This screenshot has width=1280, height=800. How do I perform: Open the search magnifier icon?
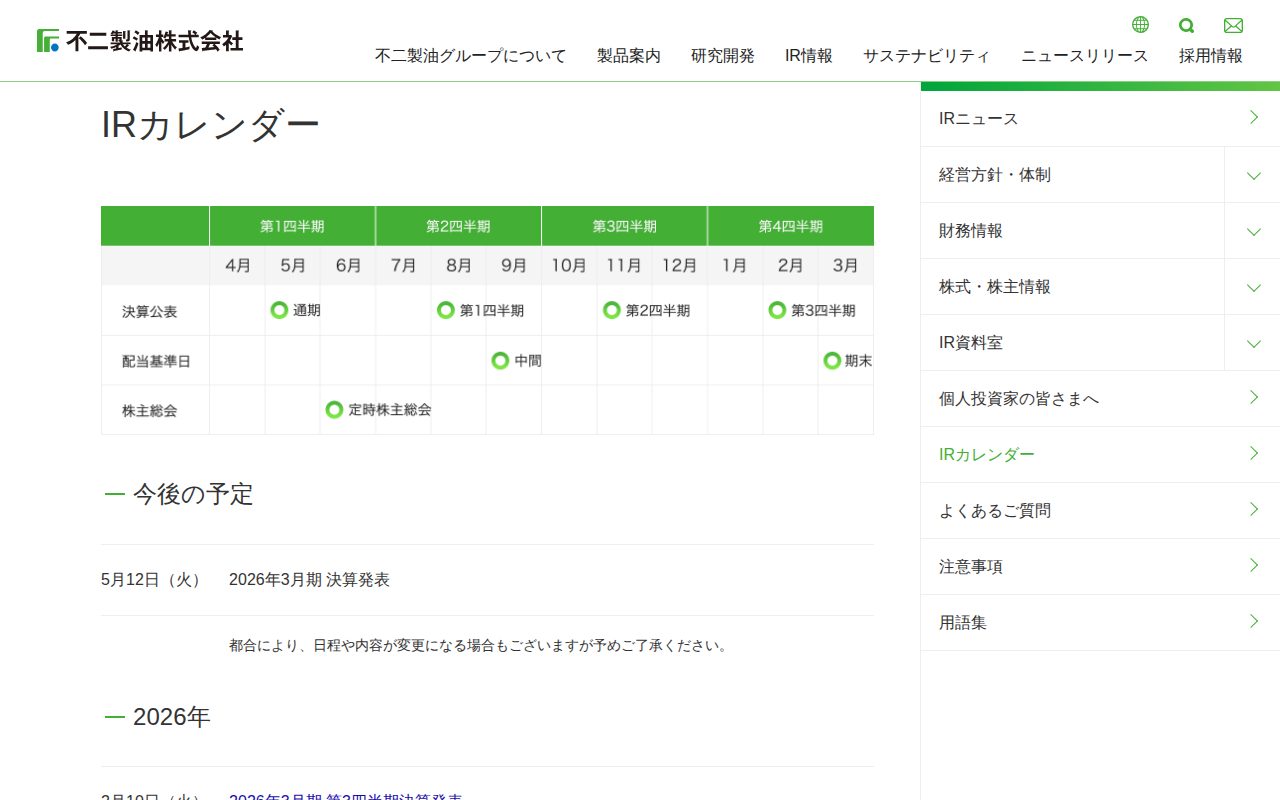[1187, 26]
